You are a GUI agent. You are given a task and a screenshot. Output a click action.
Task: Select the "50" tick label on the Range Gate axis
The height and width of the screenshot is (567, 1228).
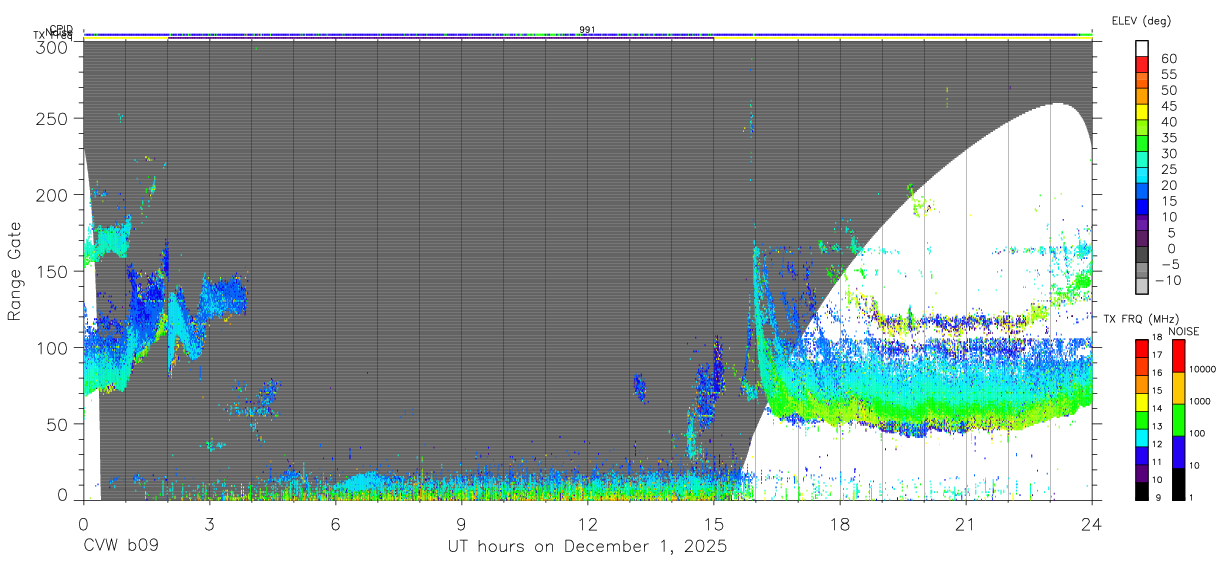click(x=58, y=424)
